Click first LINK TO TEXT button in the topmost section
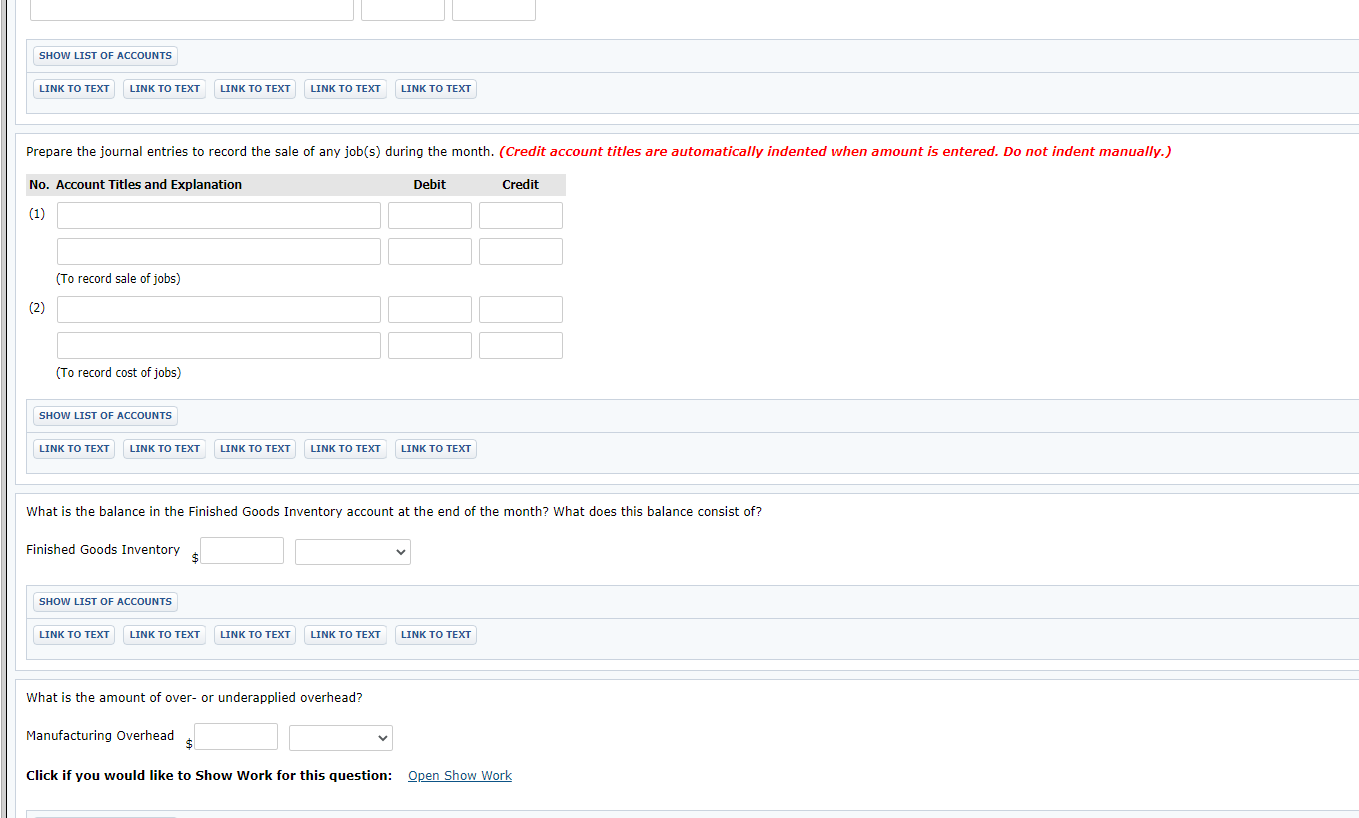The height and width of the screenshot is (818, 1359). point(74,89)
